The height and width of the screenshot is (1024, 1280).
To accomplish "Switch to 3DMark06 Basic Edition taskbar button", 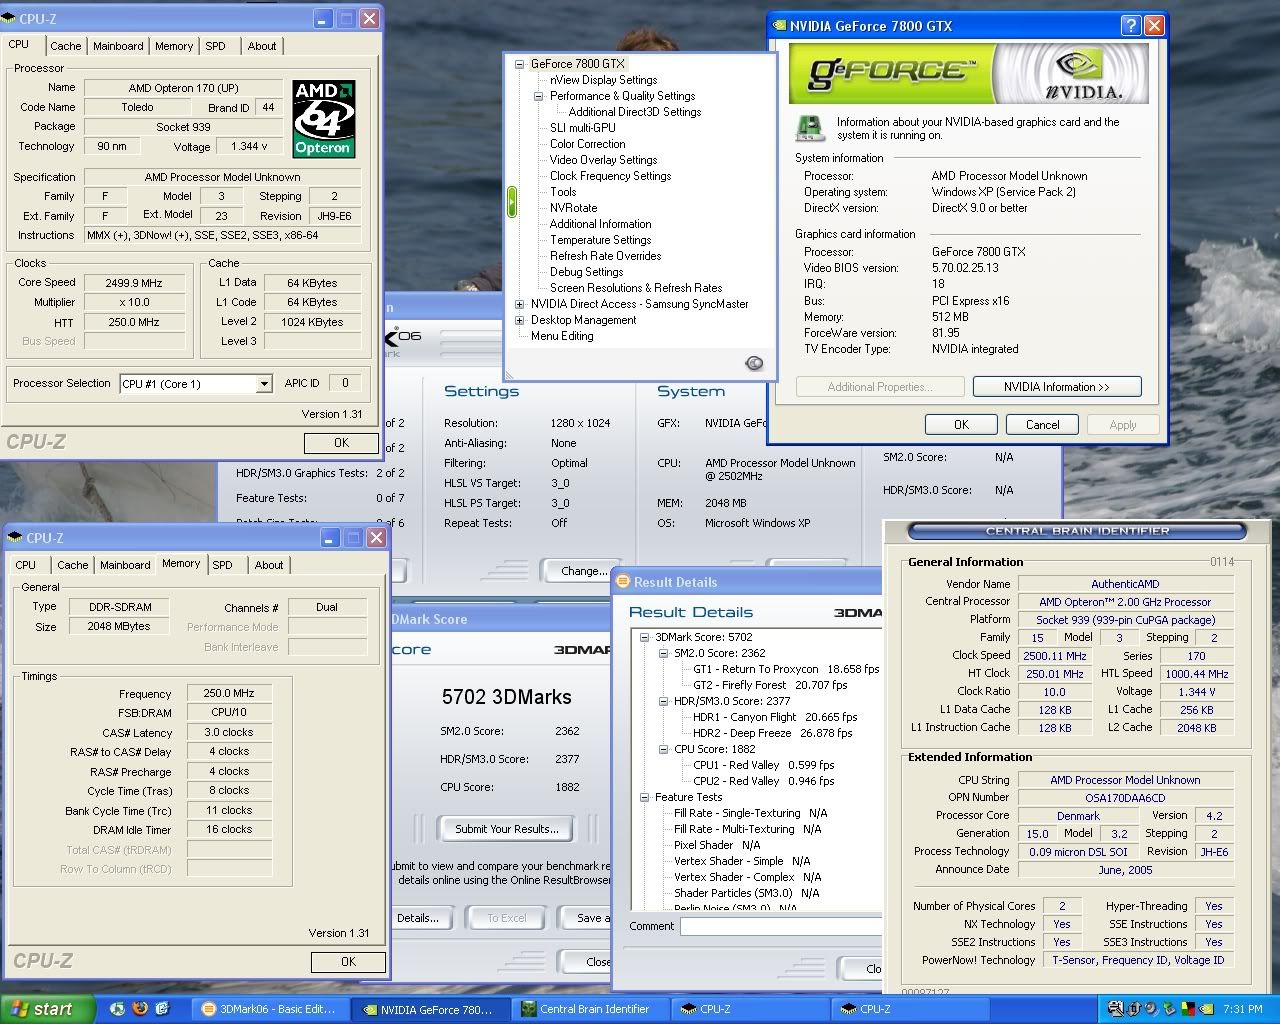I will [269, 1009].
